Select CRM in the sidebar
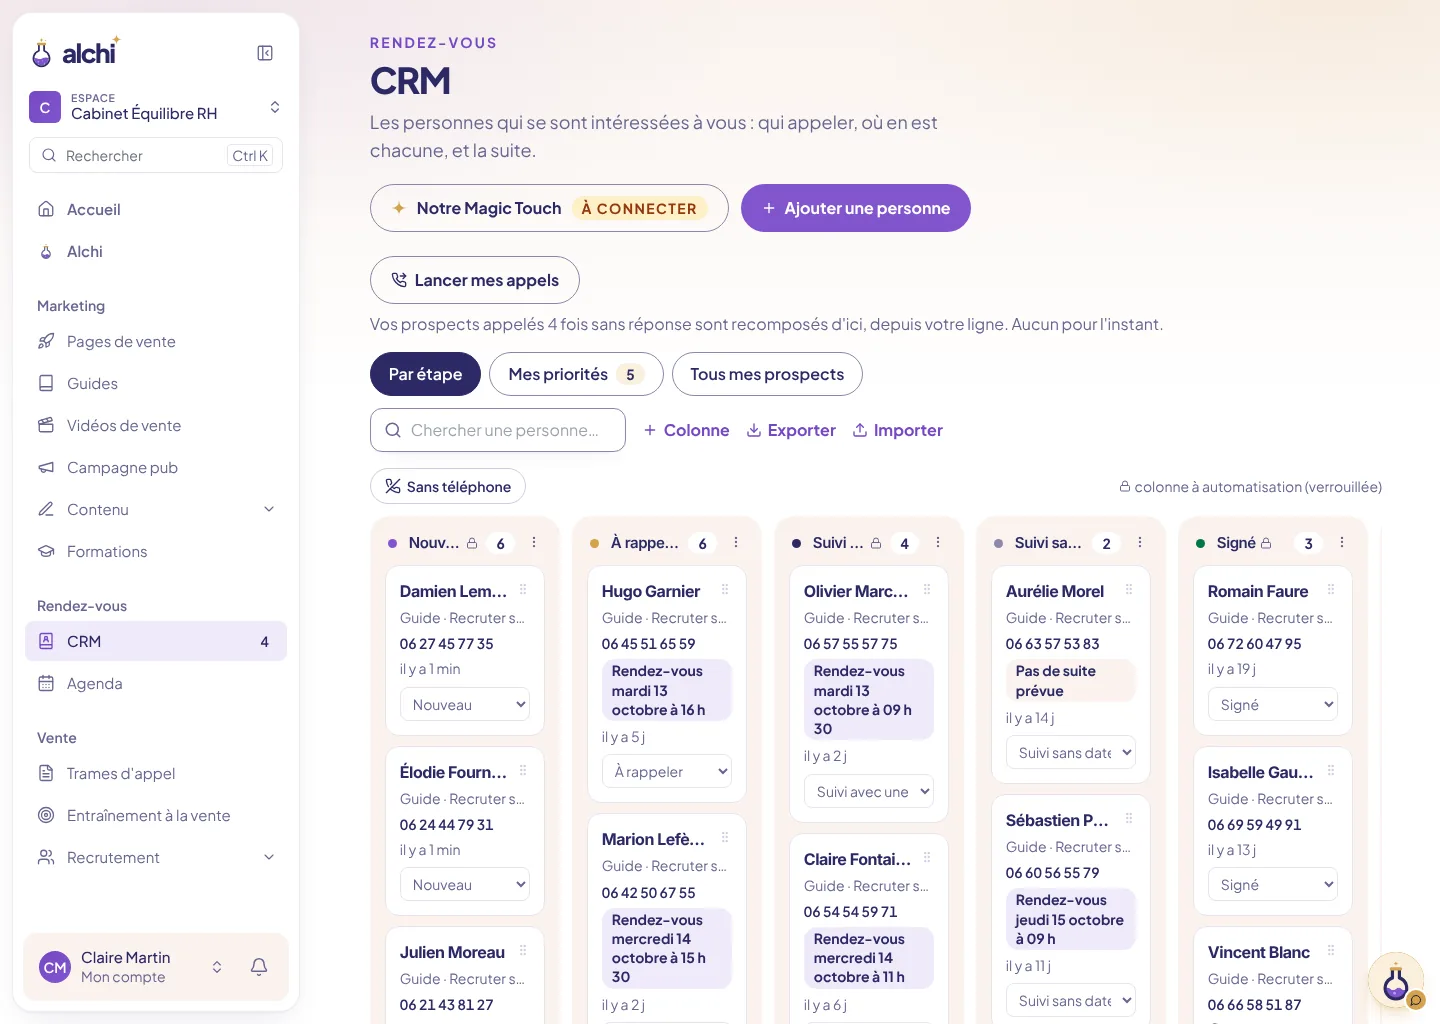Screen dimensions: 1440x1024 (x=156, y=642)
